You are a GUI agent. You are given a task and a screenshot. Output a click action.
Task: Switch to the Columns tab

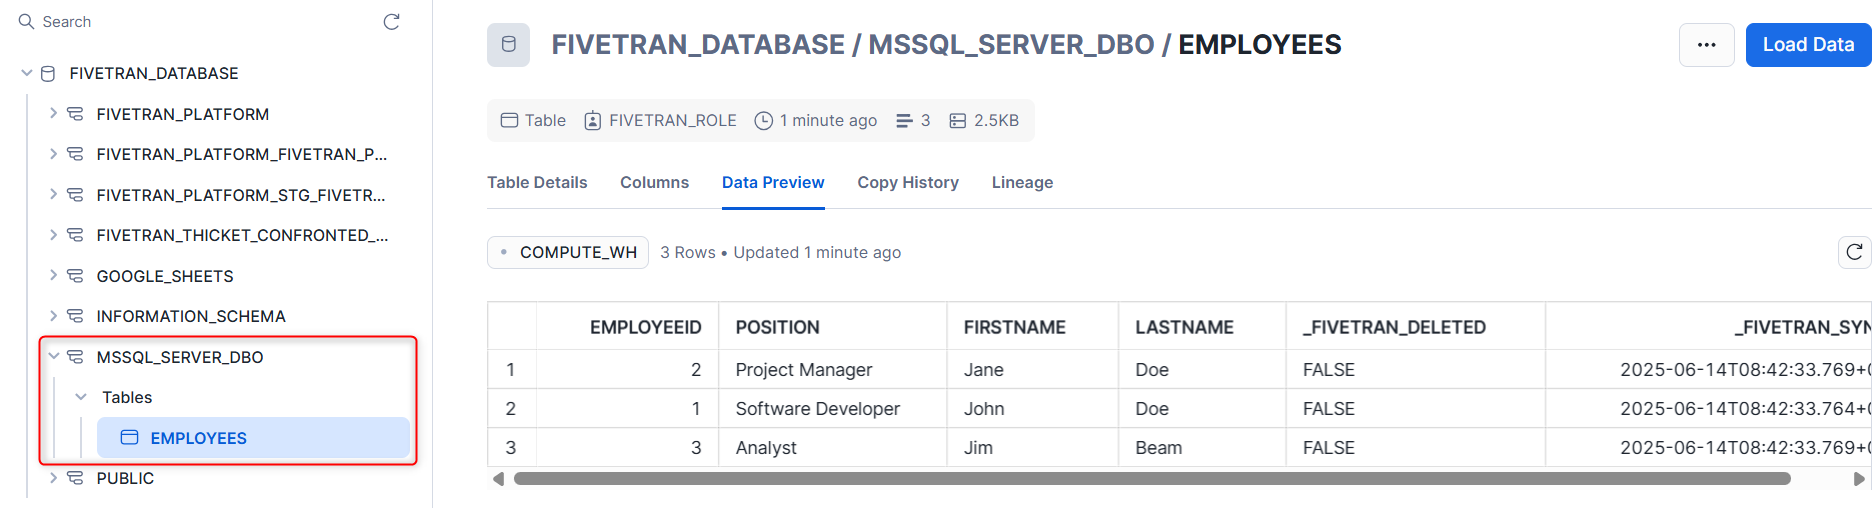point(654,182)
